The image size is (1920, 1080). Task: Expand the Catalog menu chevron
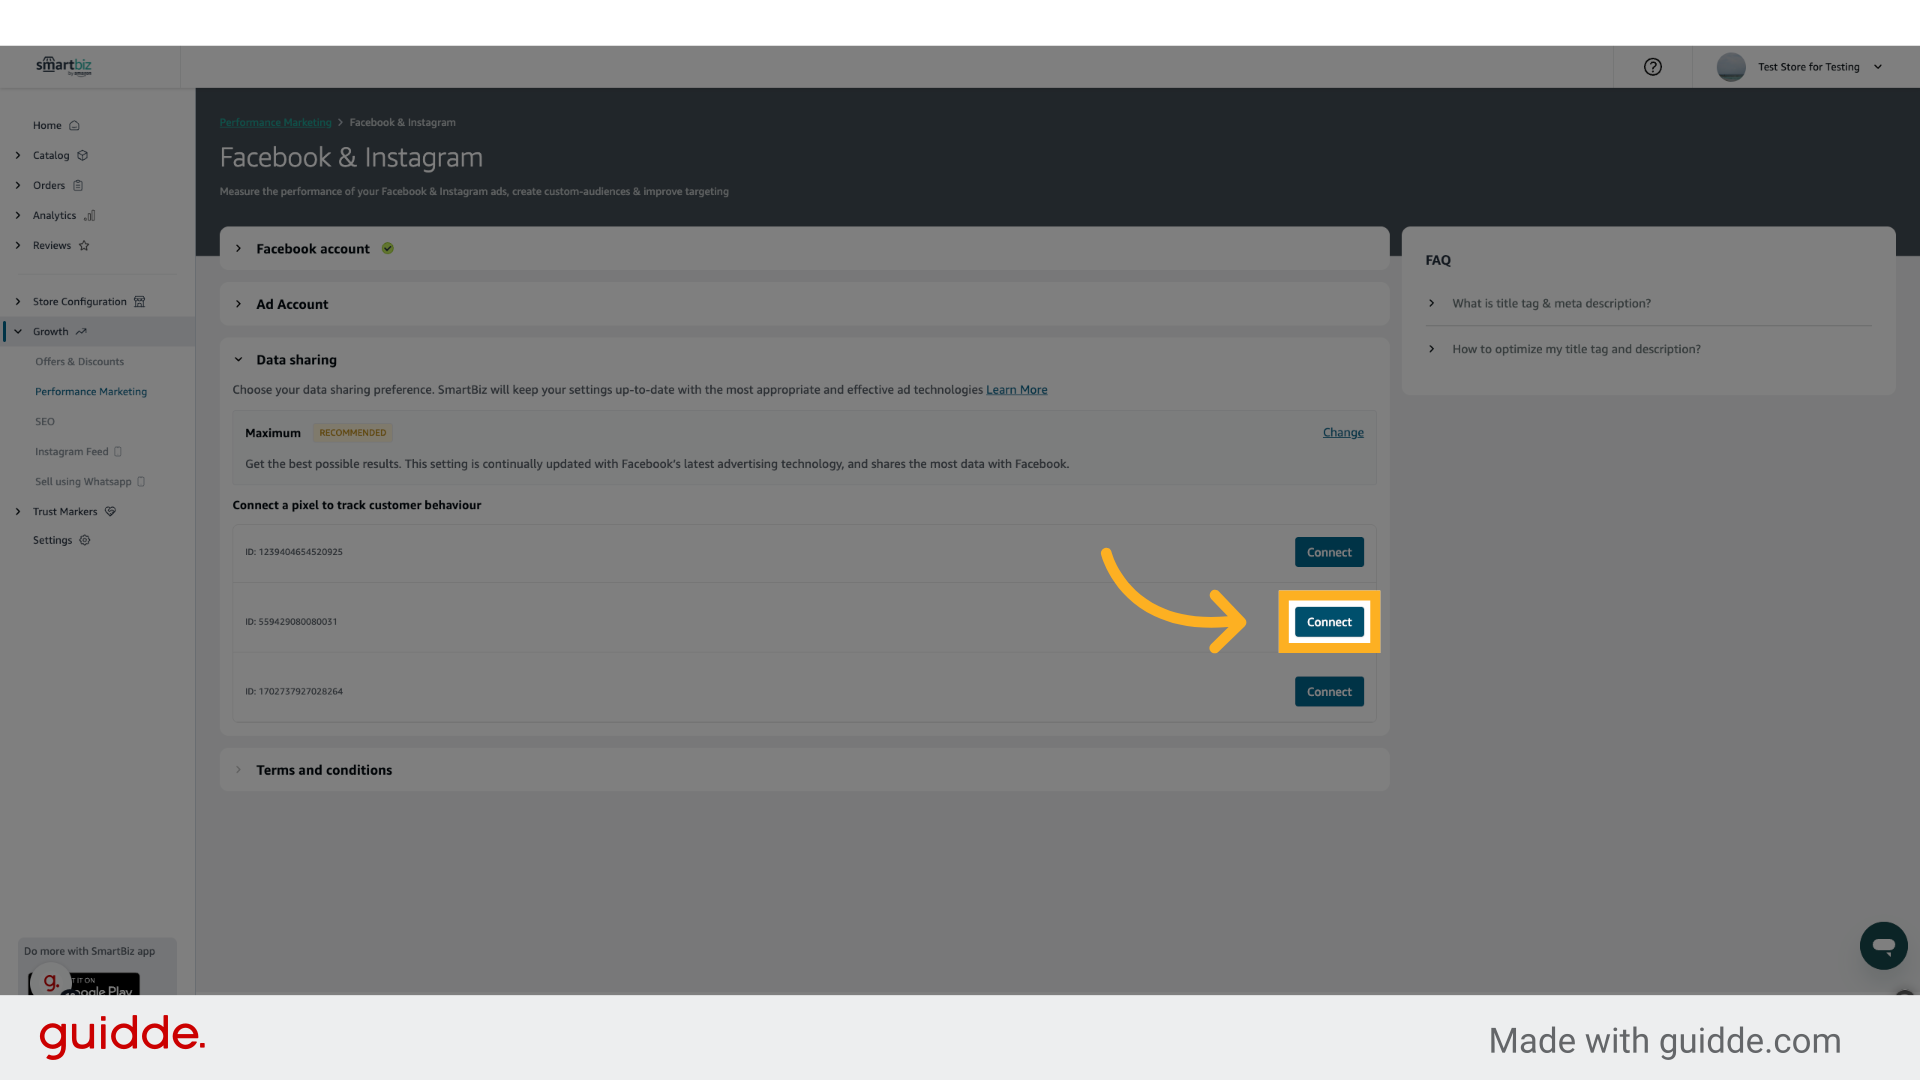tap(18, 155)
